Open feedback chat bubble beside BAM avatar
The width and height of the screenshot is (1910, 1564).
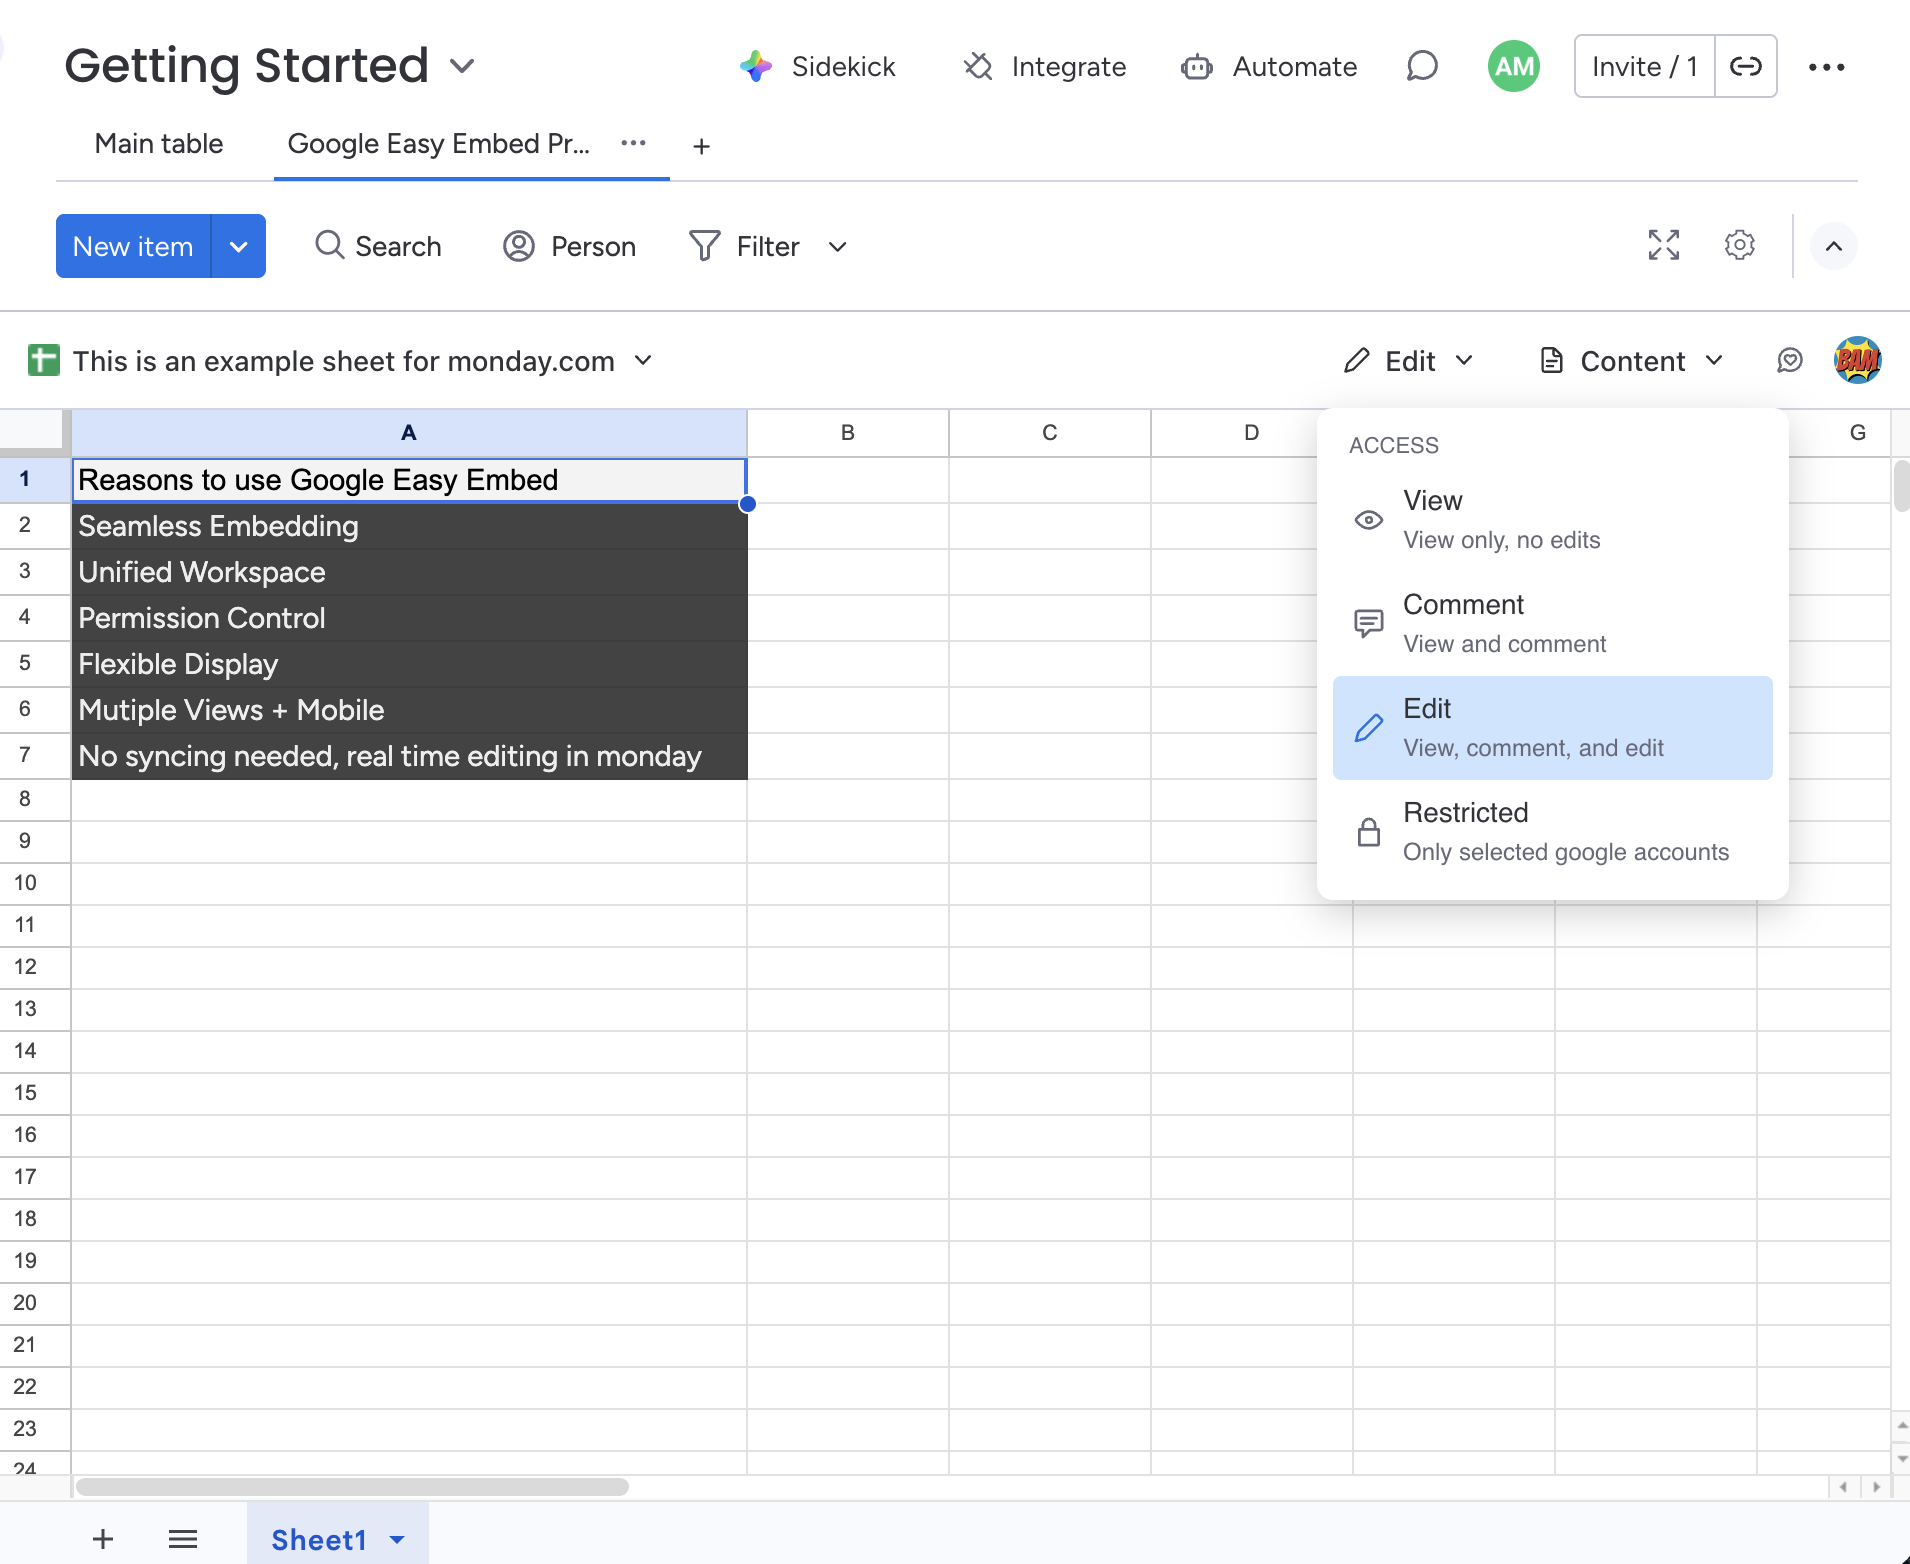tap(1790, 361)
